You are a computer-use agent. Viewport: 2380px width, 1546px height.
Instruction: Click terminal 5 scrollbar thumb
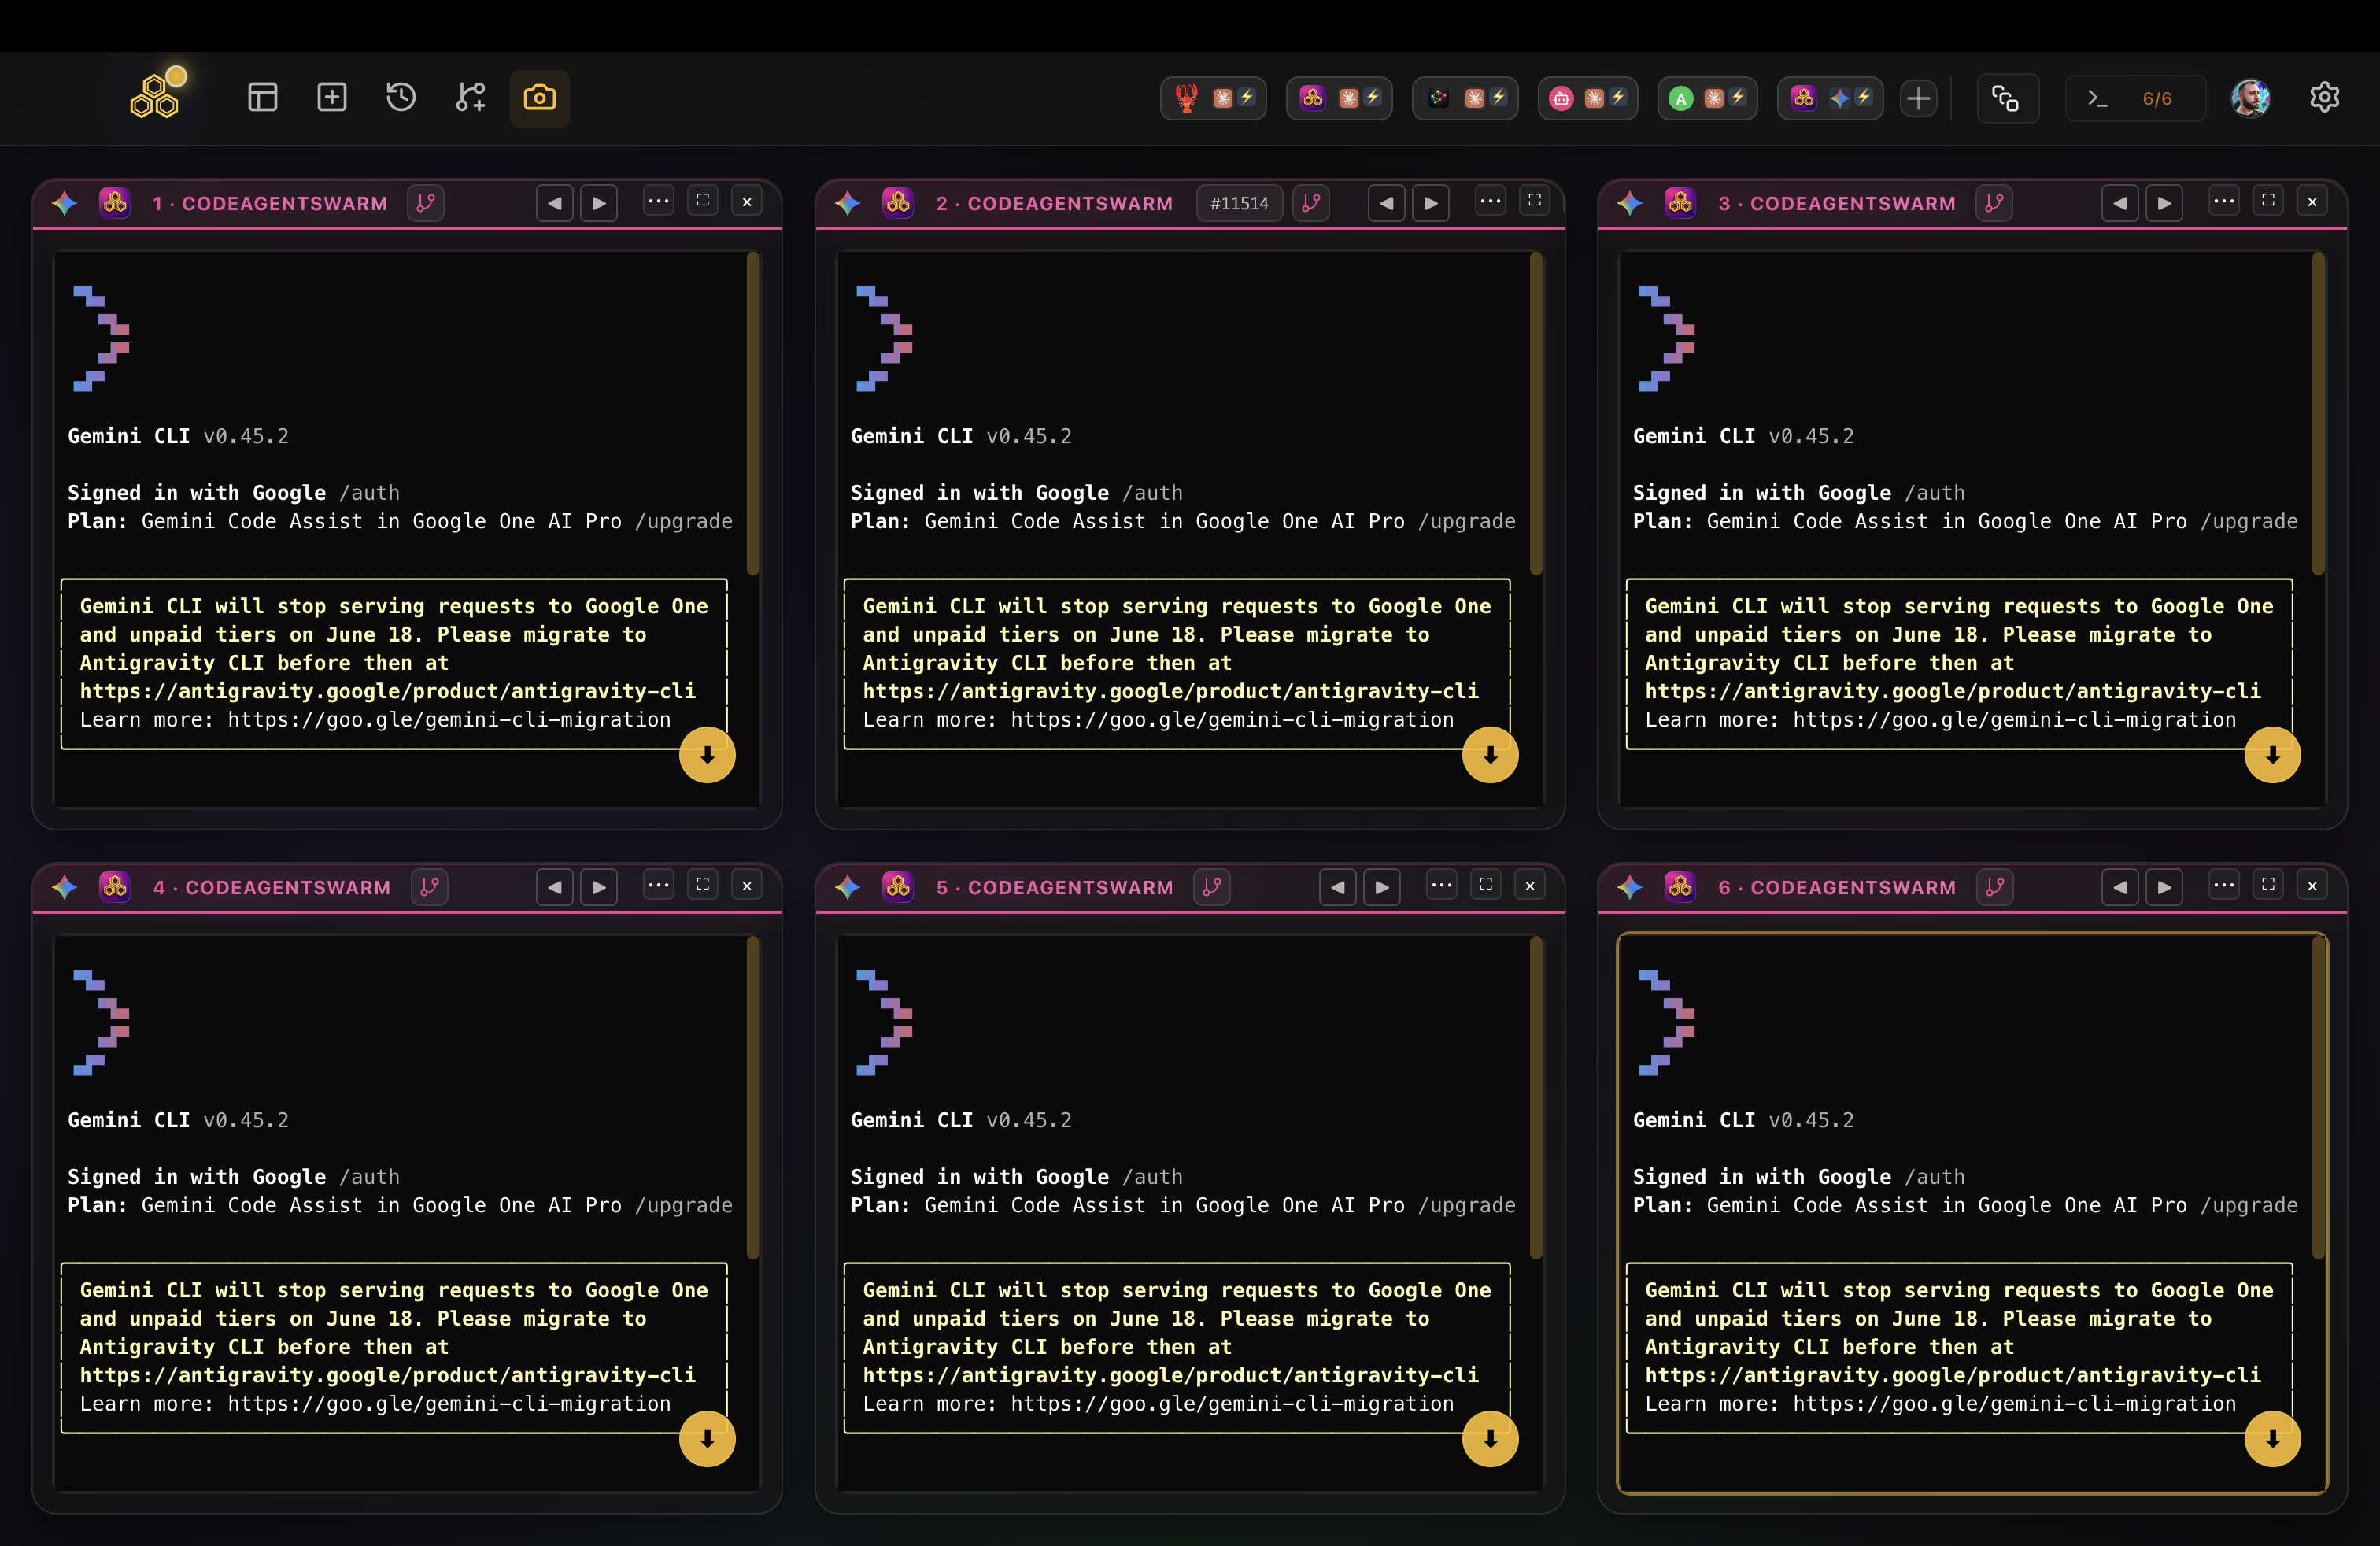pyautogui.click(x=1536, y=1098)
